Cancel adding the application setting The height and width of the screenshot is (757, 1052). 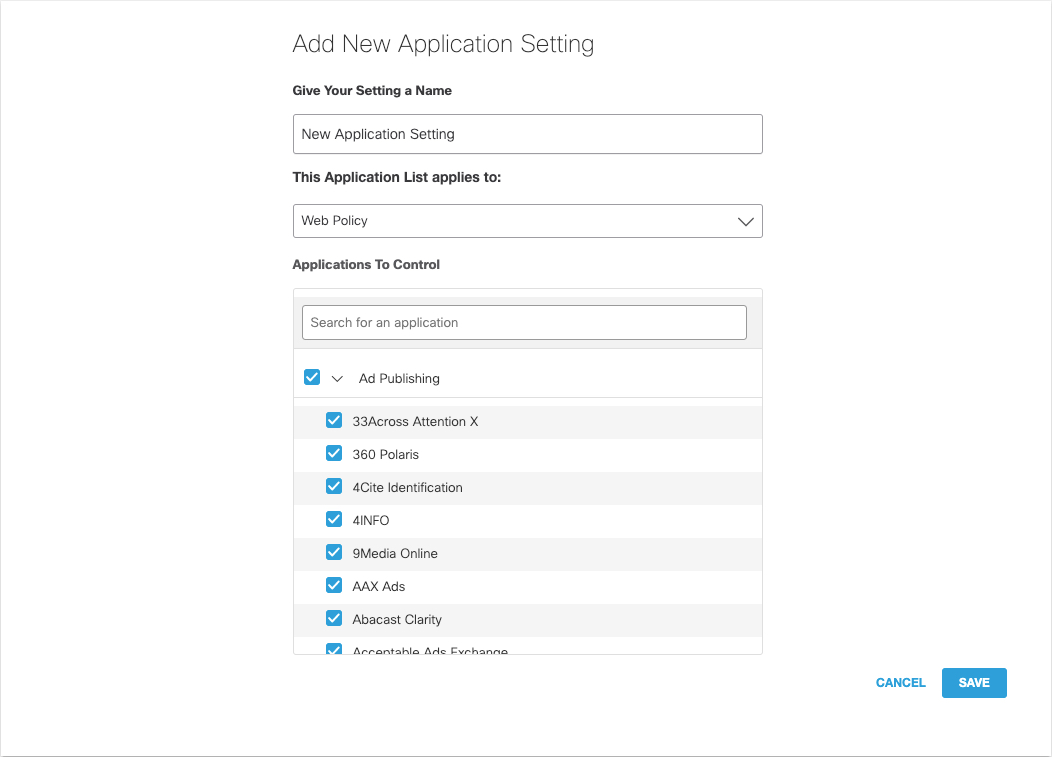point(900,683)
